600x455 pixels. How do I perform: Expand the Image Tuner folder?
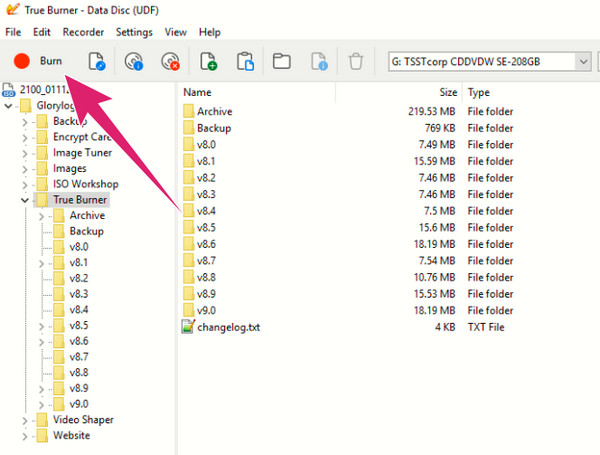coord(25,153)
